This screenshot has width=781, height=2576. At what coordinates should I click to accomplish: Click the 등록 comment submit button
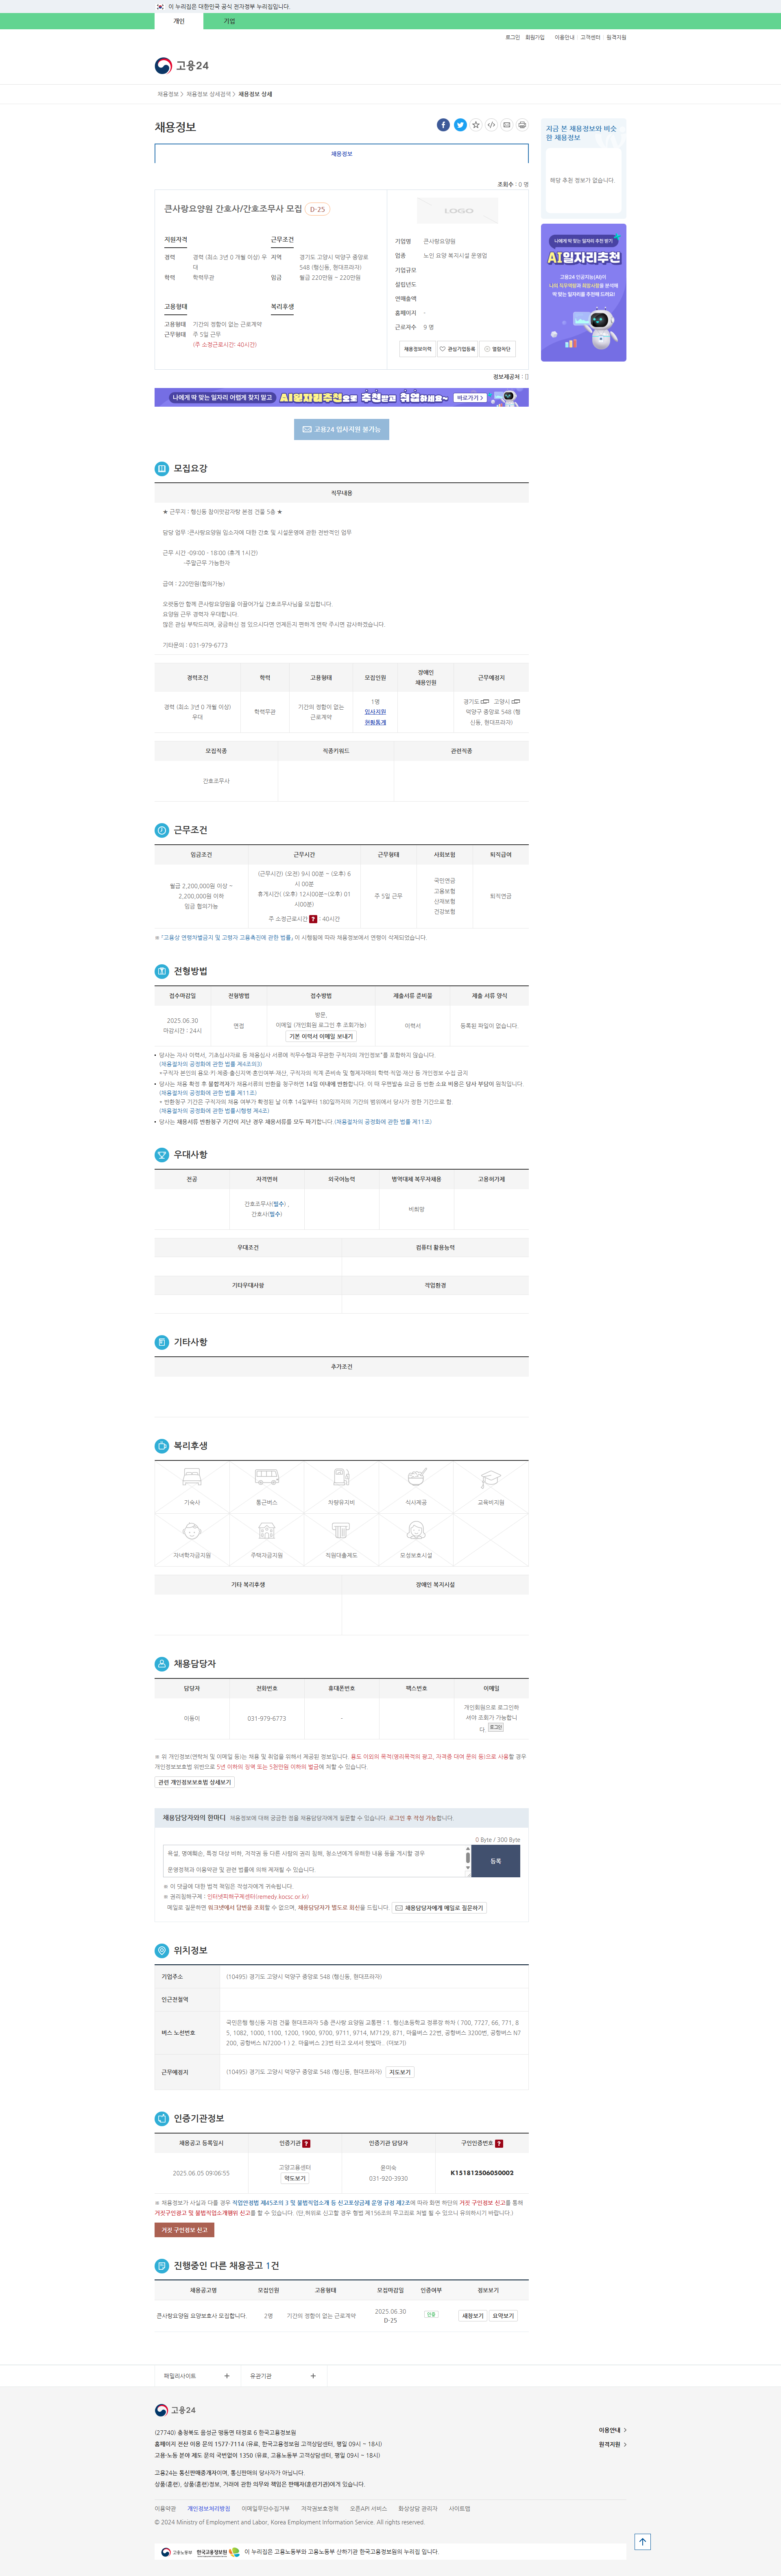495,1861
